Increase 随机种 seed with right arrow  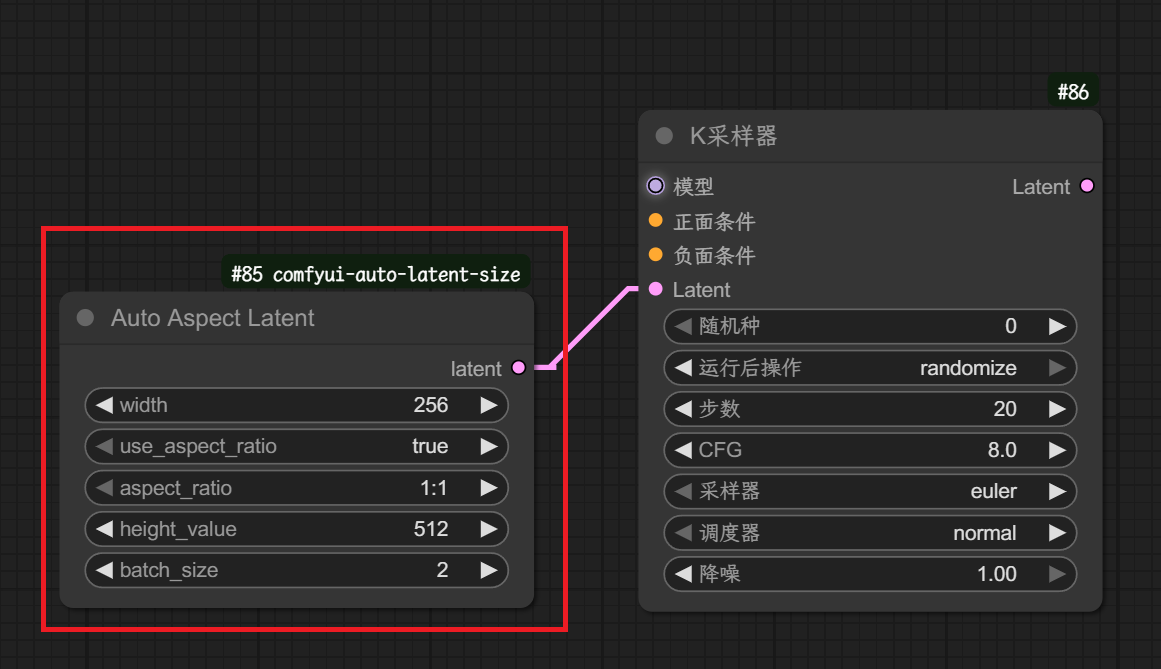pos(1057,326)
